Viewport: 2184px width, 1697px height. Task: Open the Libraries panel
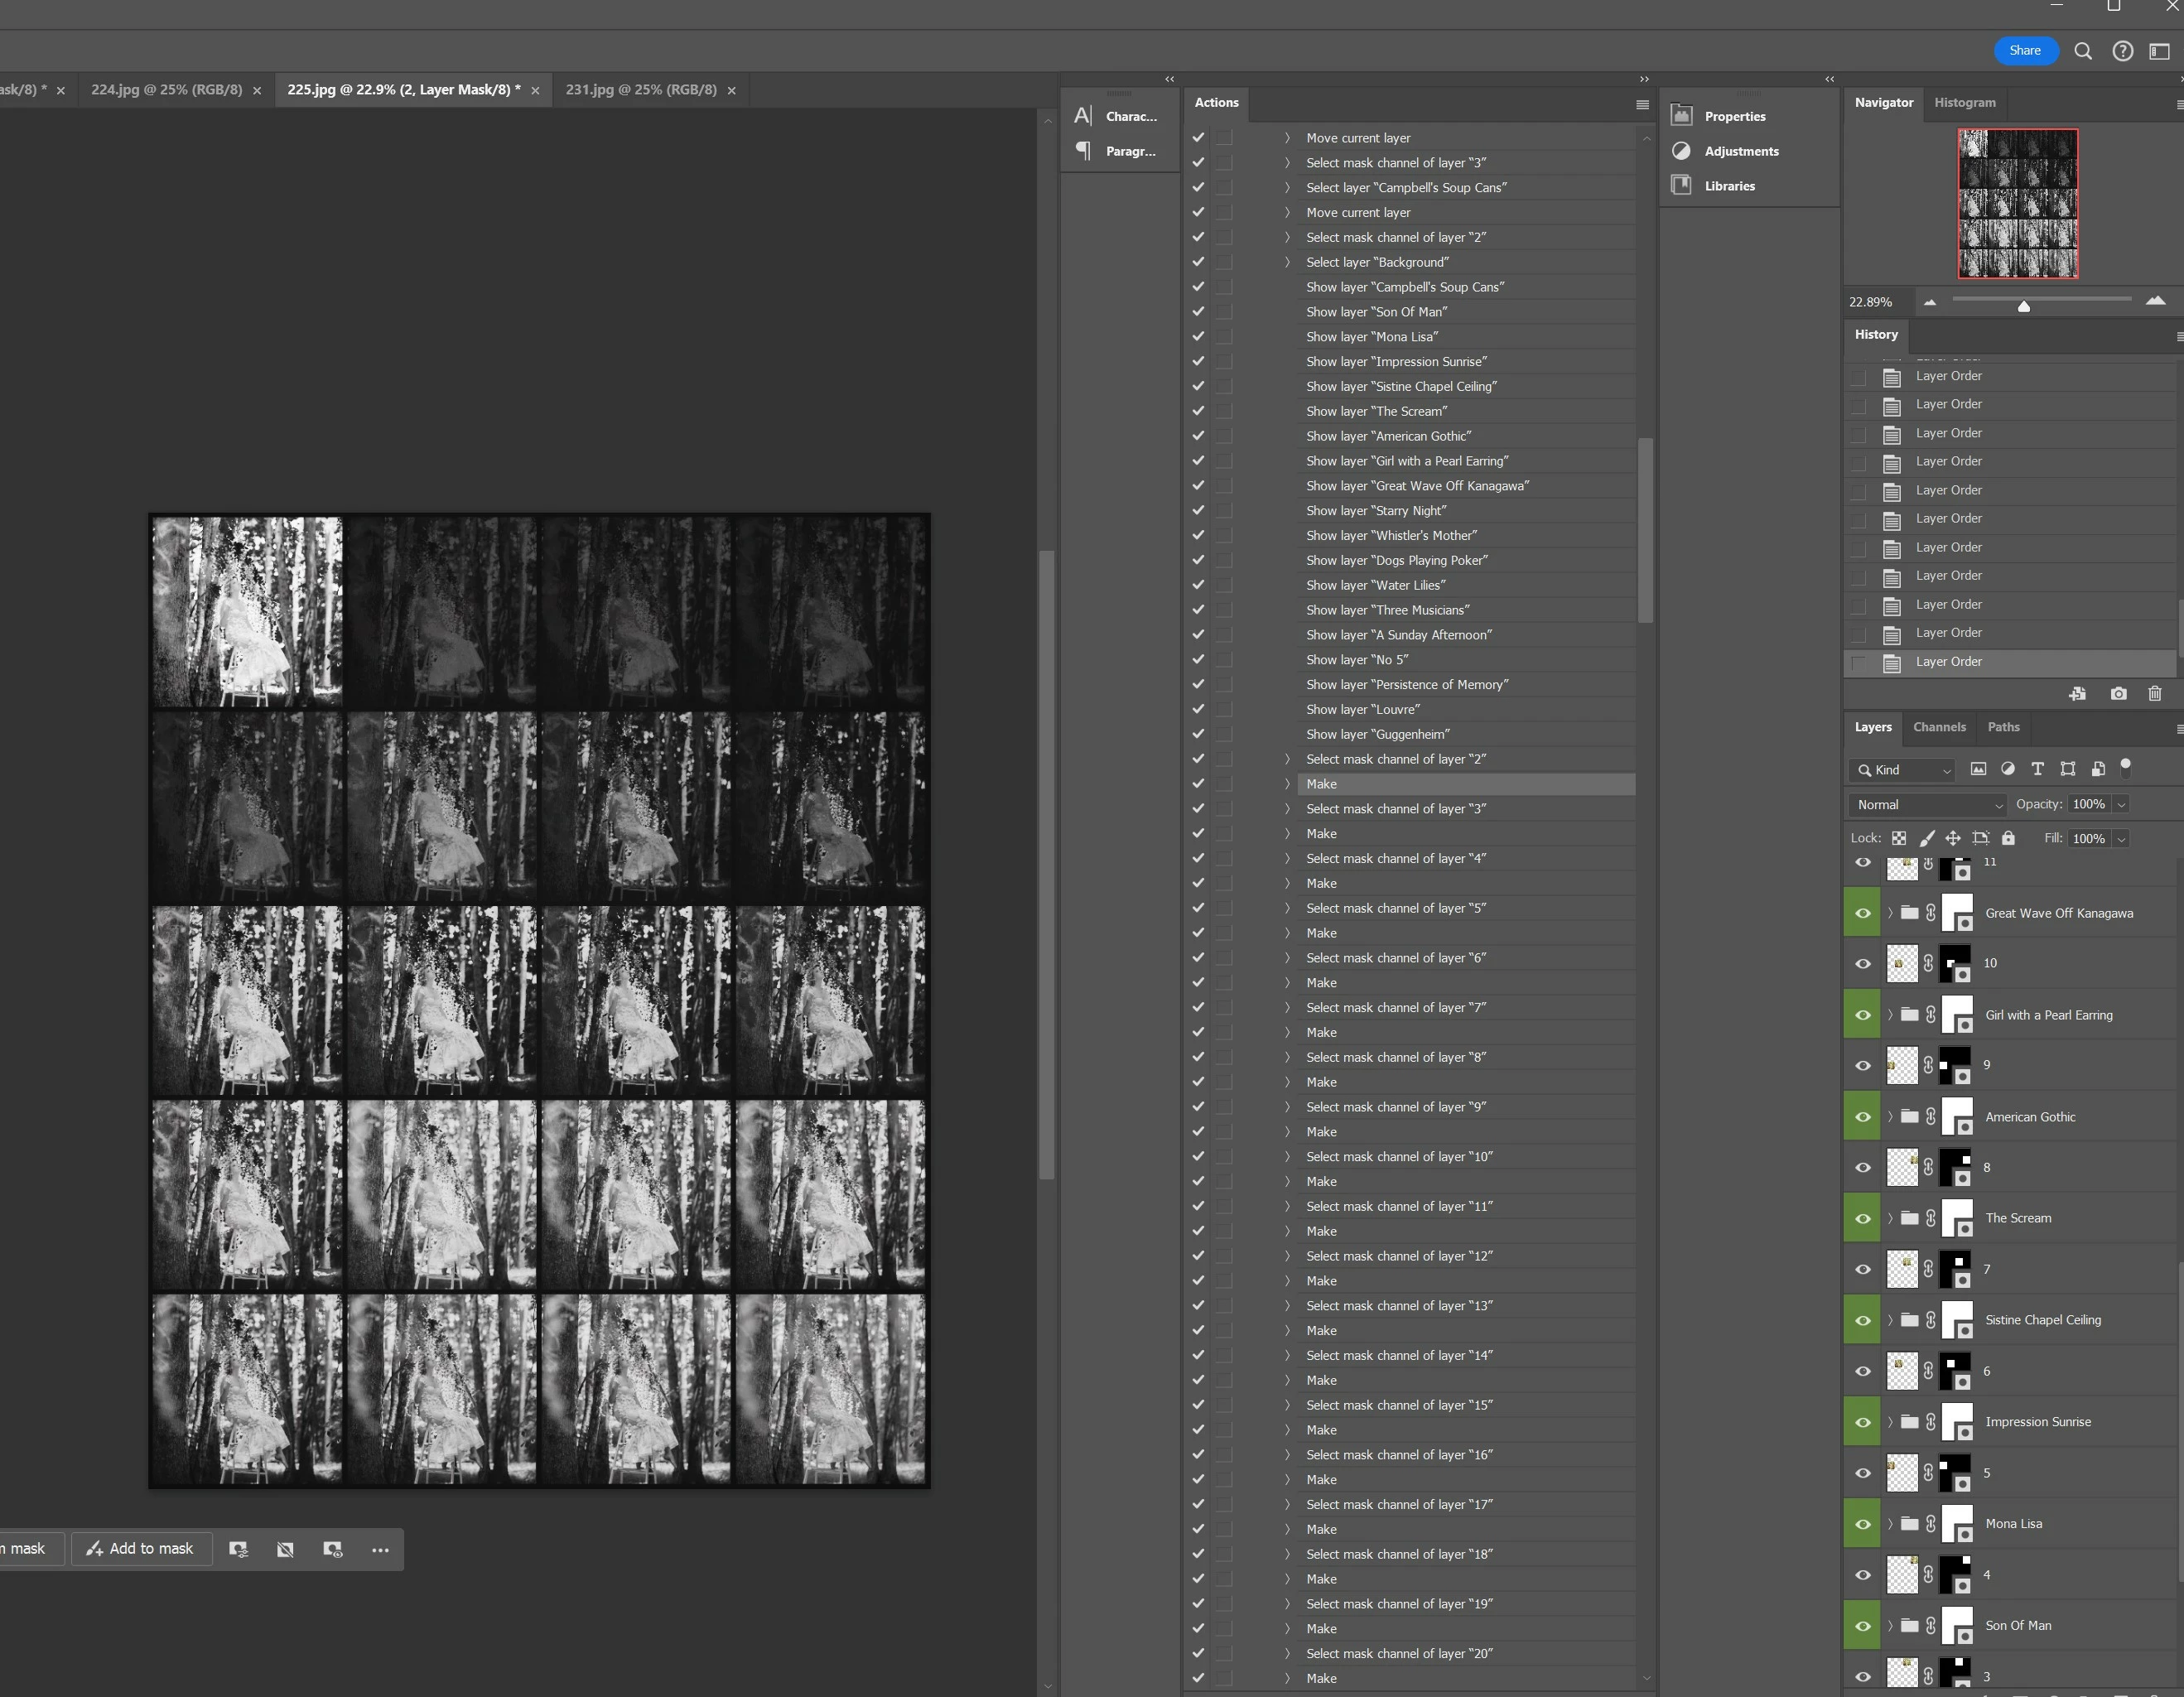click(x=1729, y=186)
